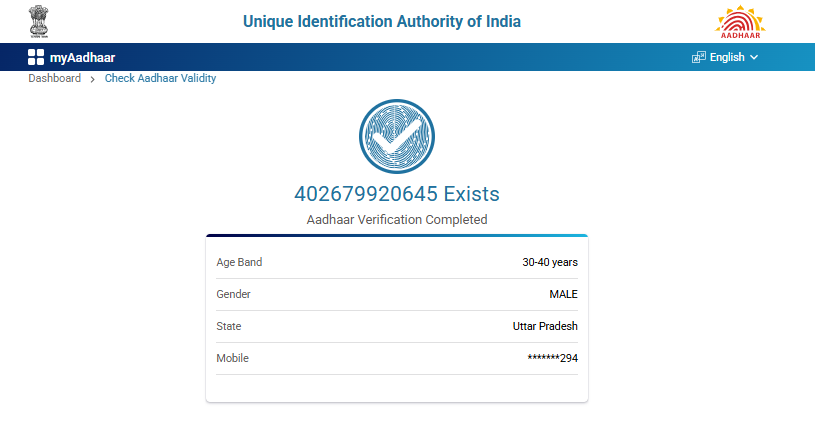
Task: Select the masked mobile number ending 294
Action: [552, 358]
